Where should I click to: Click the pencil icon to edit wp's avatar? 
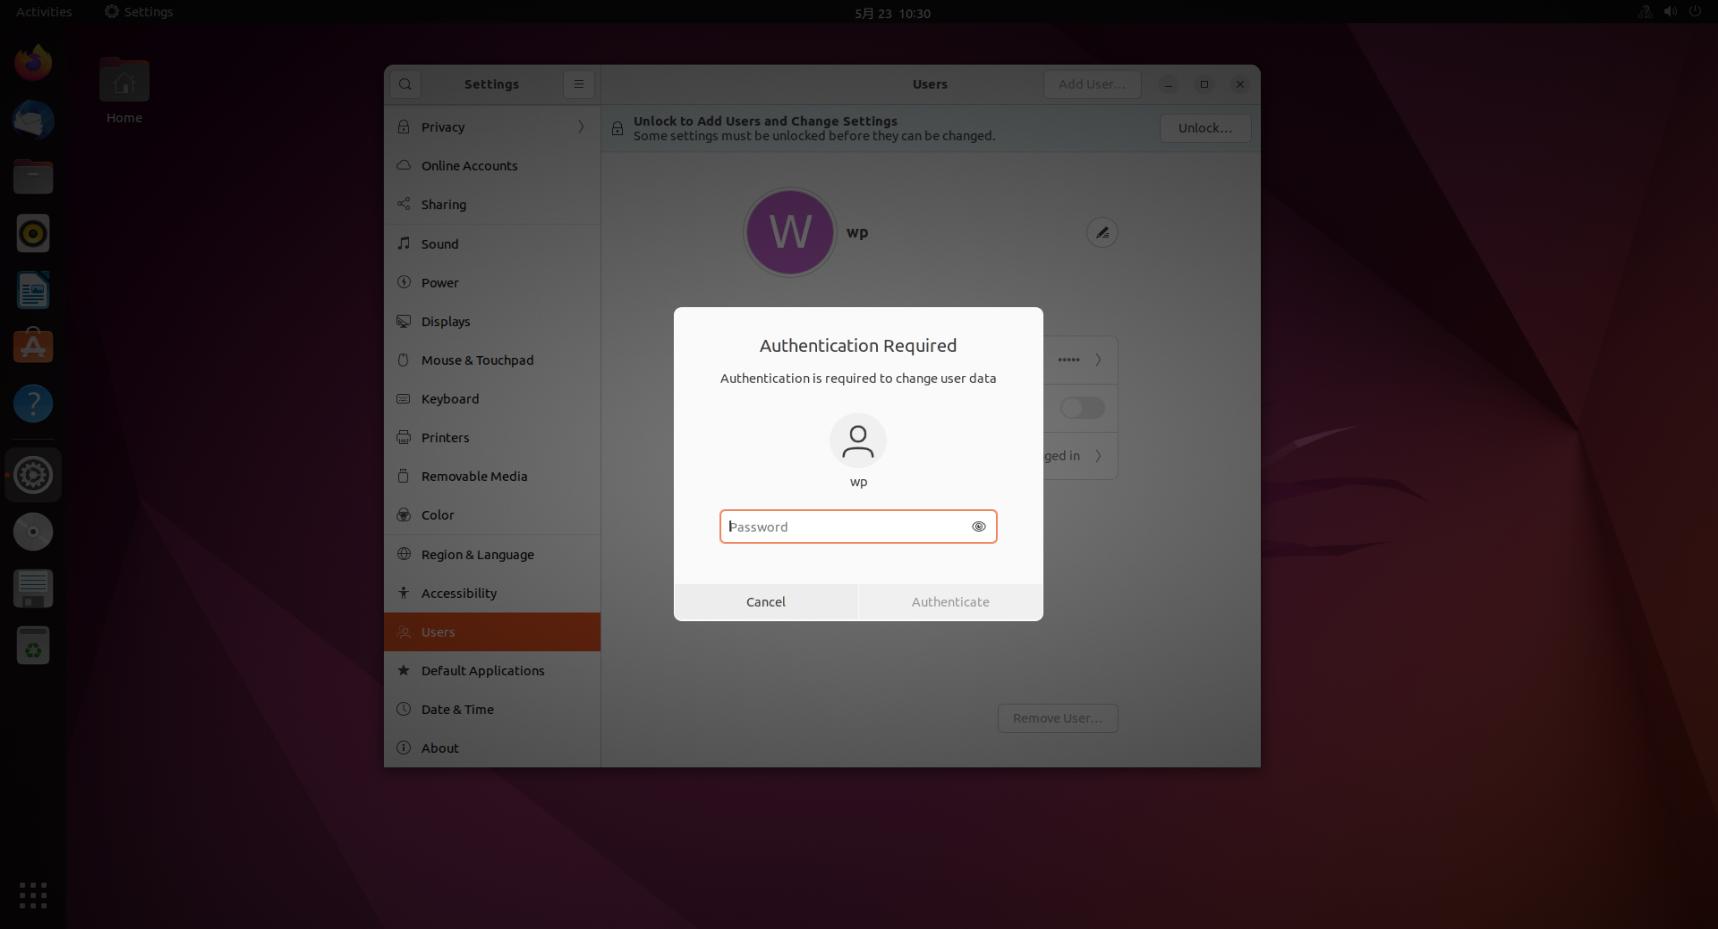[x=1101, y=232]
